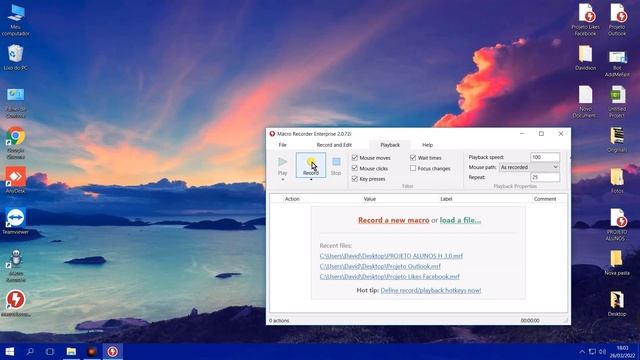Click the Play macro button
Image resolution: width=640 pixels, height=360 pixels.
pyautogui.click(x=282, y=165)
